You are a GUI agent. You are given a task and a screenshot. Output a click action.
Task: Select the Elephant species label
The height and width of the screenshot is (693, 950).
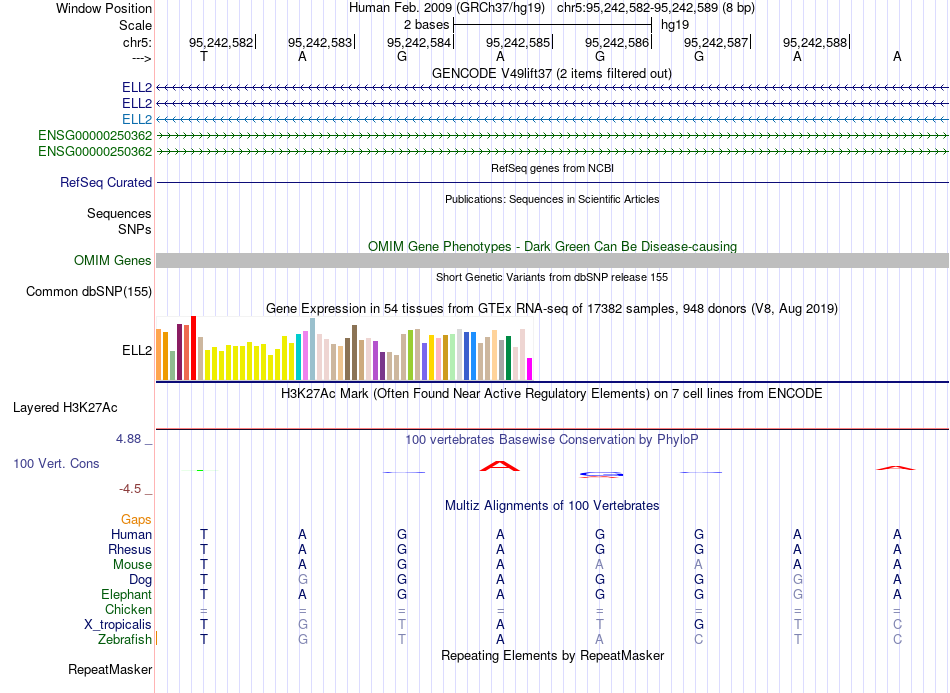pyautogui.click(x=127, y=594)
